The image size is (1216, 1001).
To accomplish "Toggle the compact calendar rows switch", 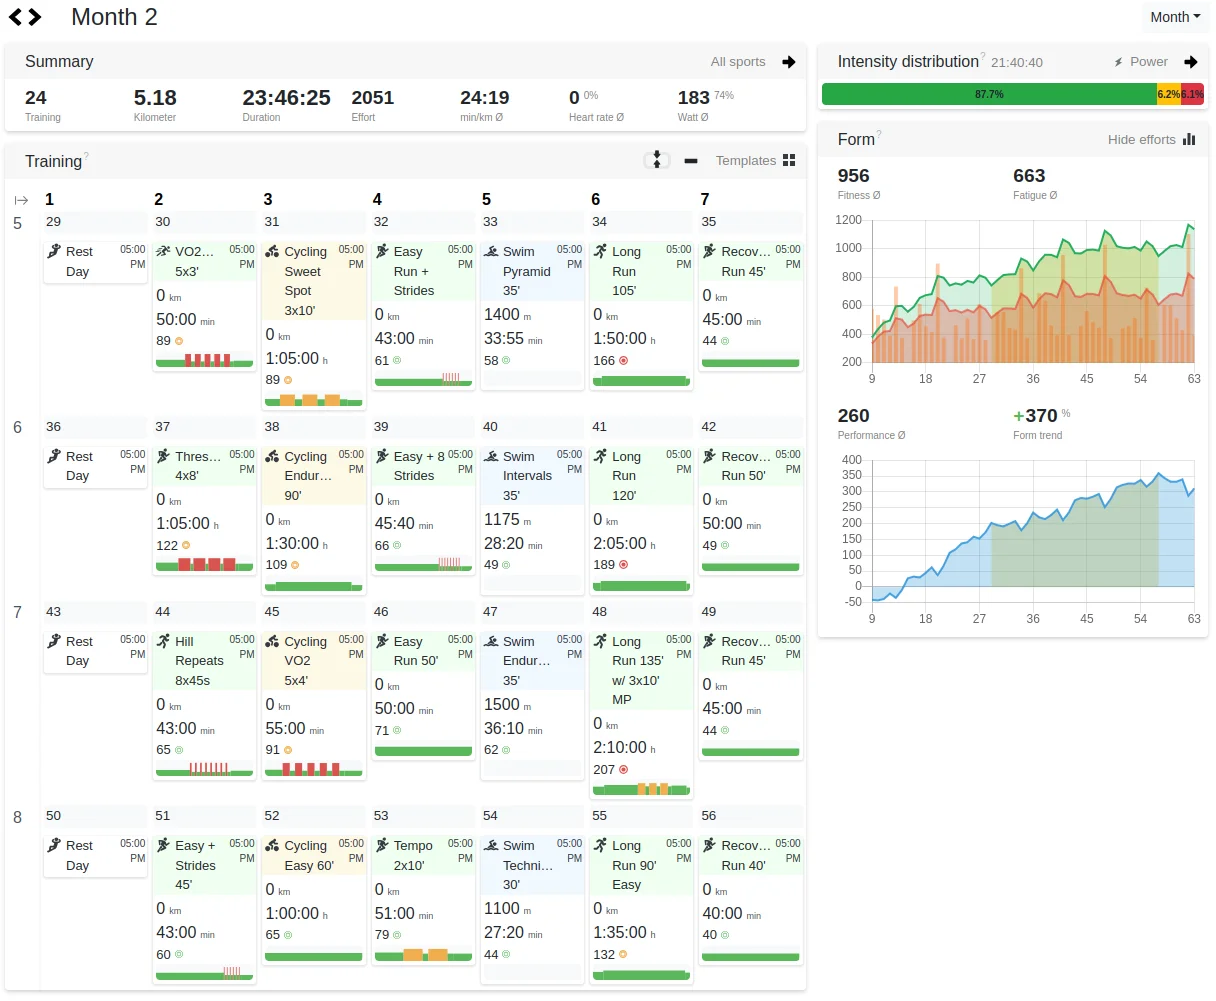I will coord(656,160).
